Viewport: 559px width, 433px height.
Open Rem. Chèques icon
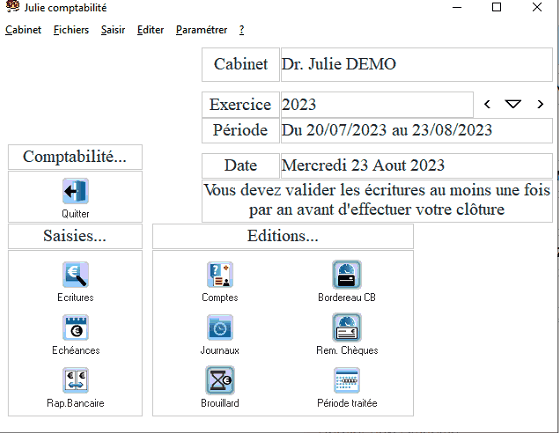click(347, 328)
